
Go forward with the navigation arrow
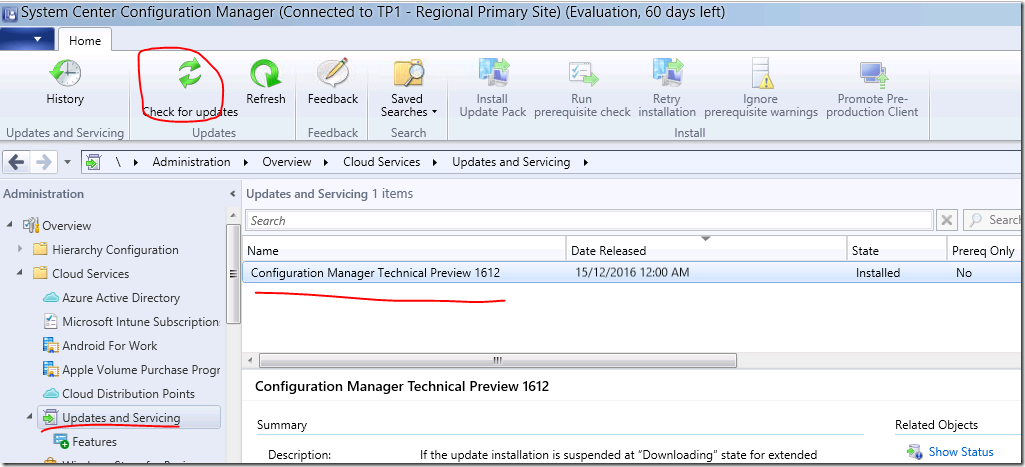[46, 162]
